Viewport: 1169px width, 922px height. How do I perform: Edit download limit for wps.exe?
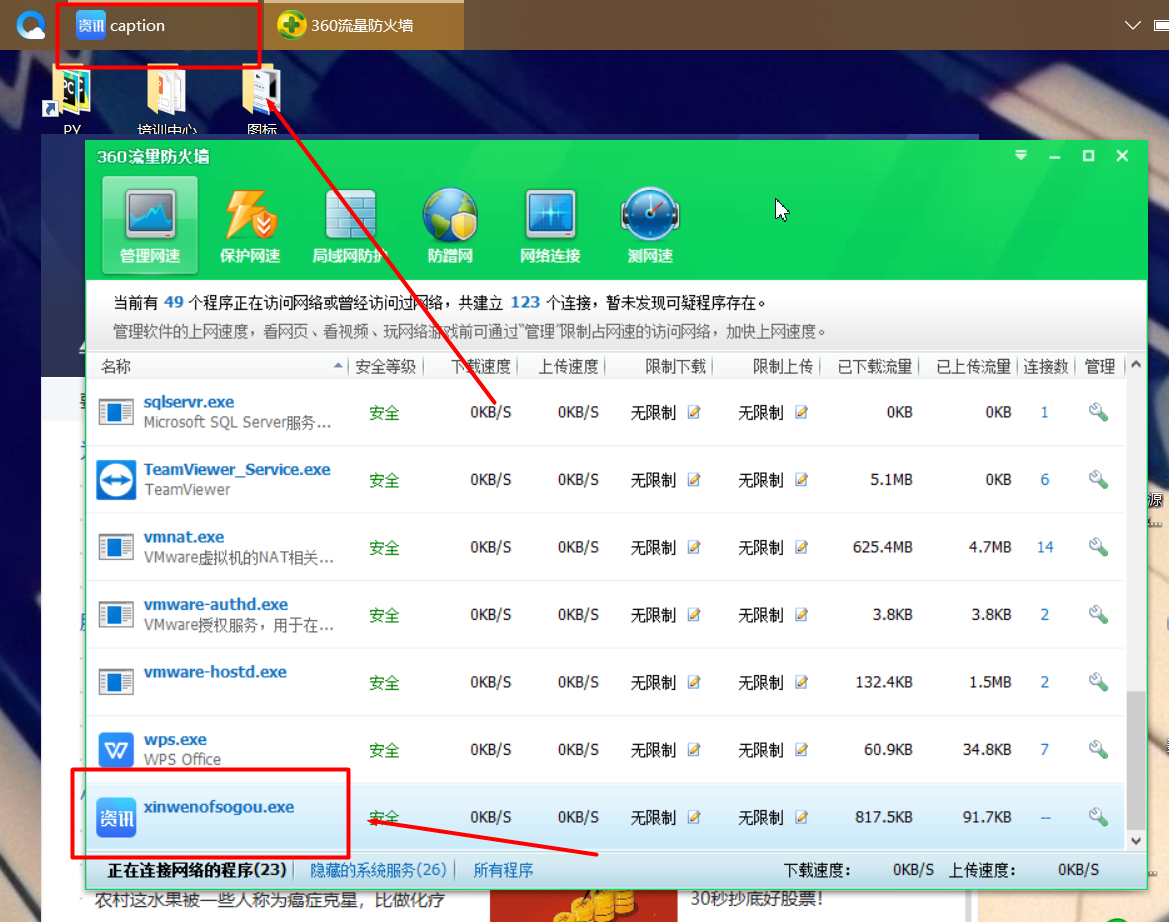coord(694,749)
